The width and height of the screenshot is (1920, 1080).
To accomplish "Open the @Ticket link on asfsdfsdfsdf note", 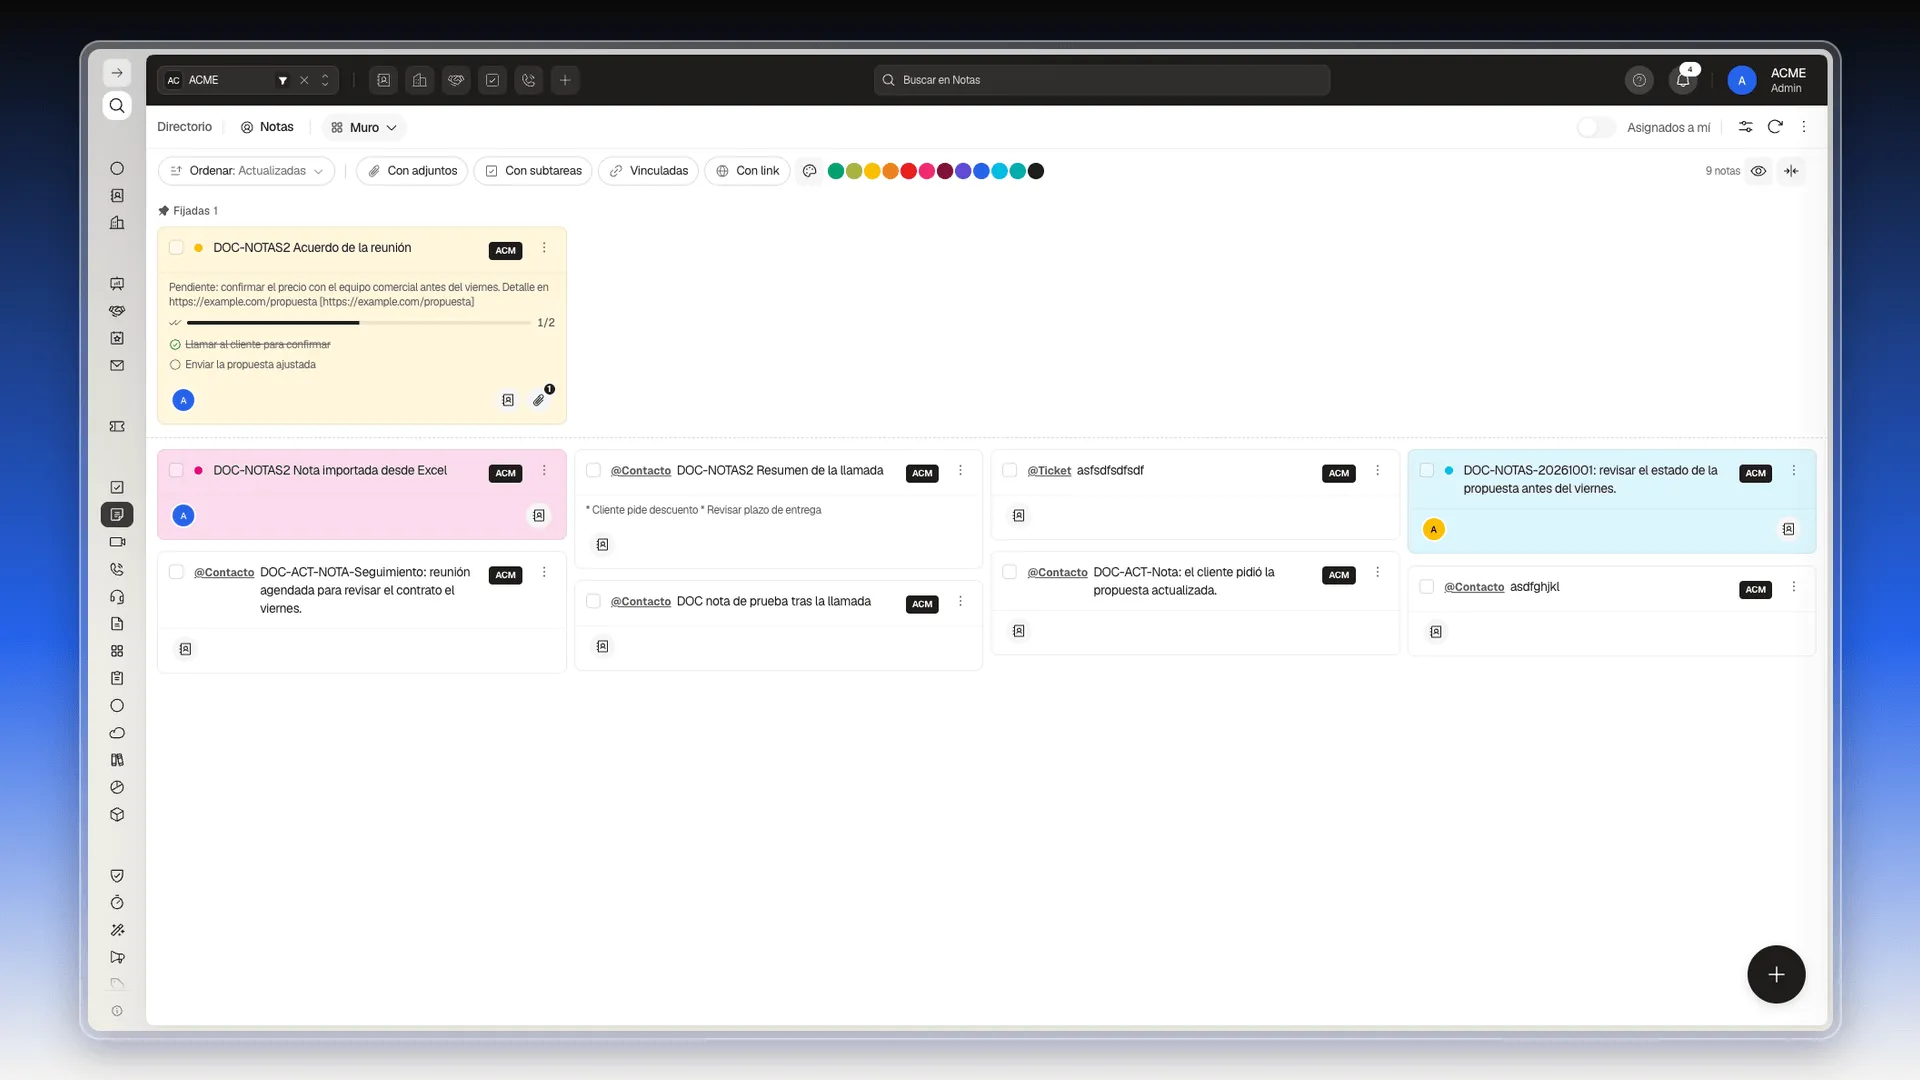I will (1049, 471).
